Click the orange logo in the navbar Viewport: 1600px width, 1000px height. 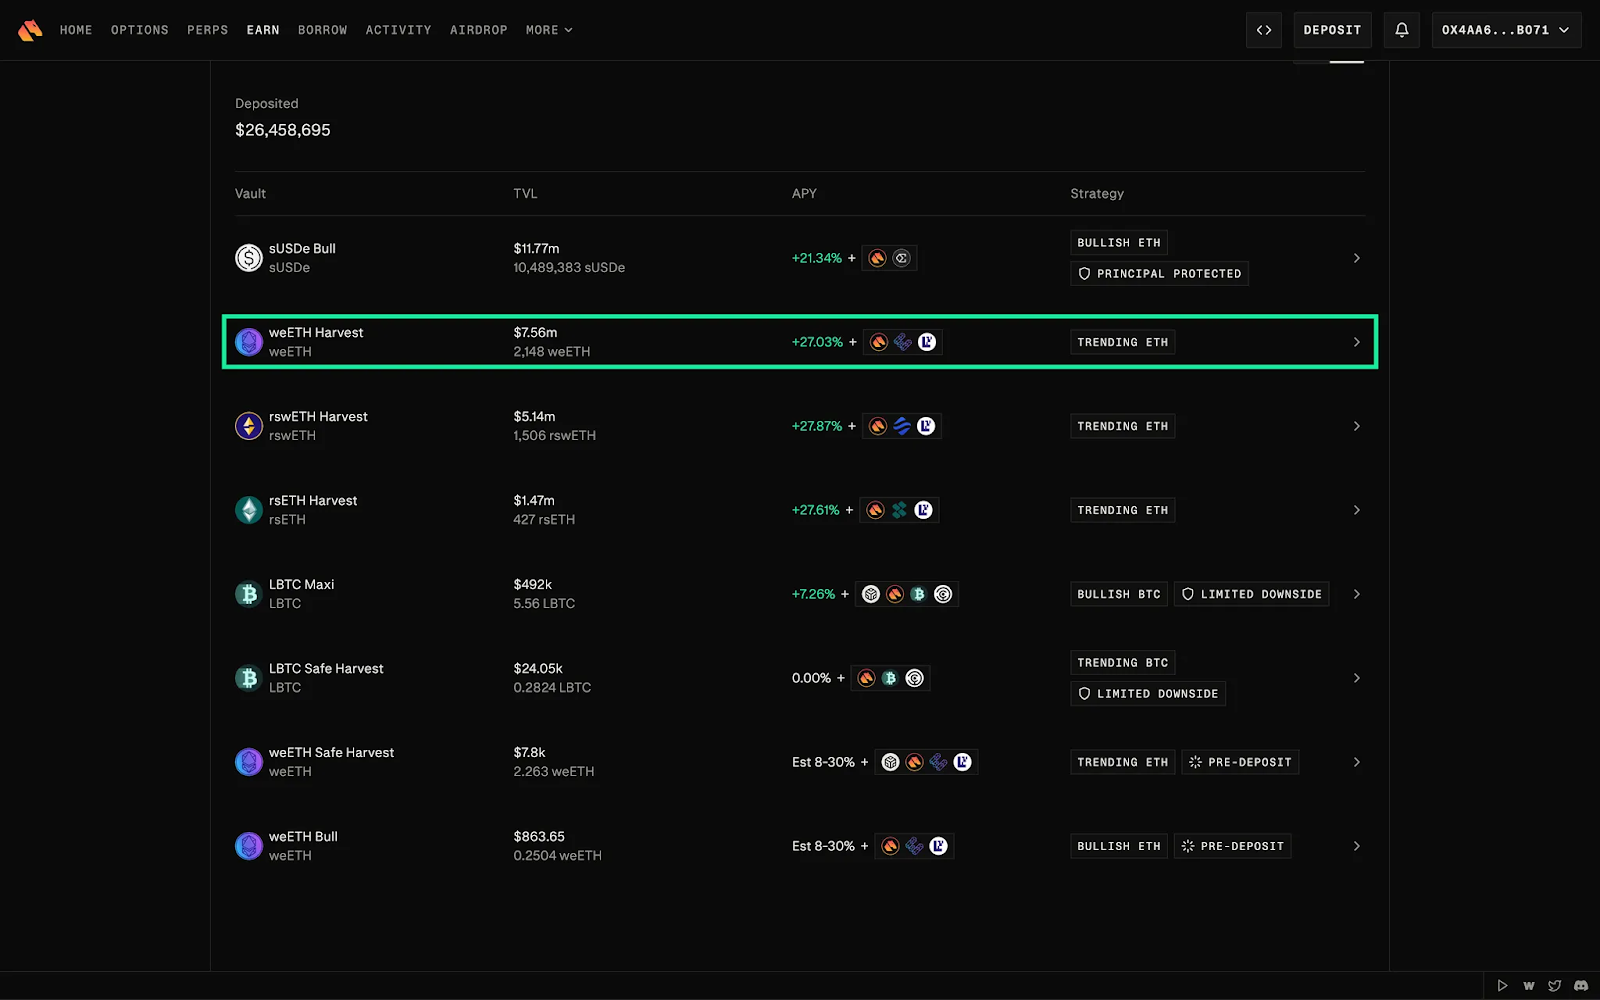coord(30,30)
